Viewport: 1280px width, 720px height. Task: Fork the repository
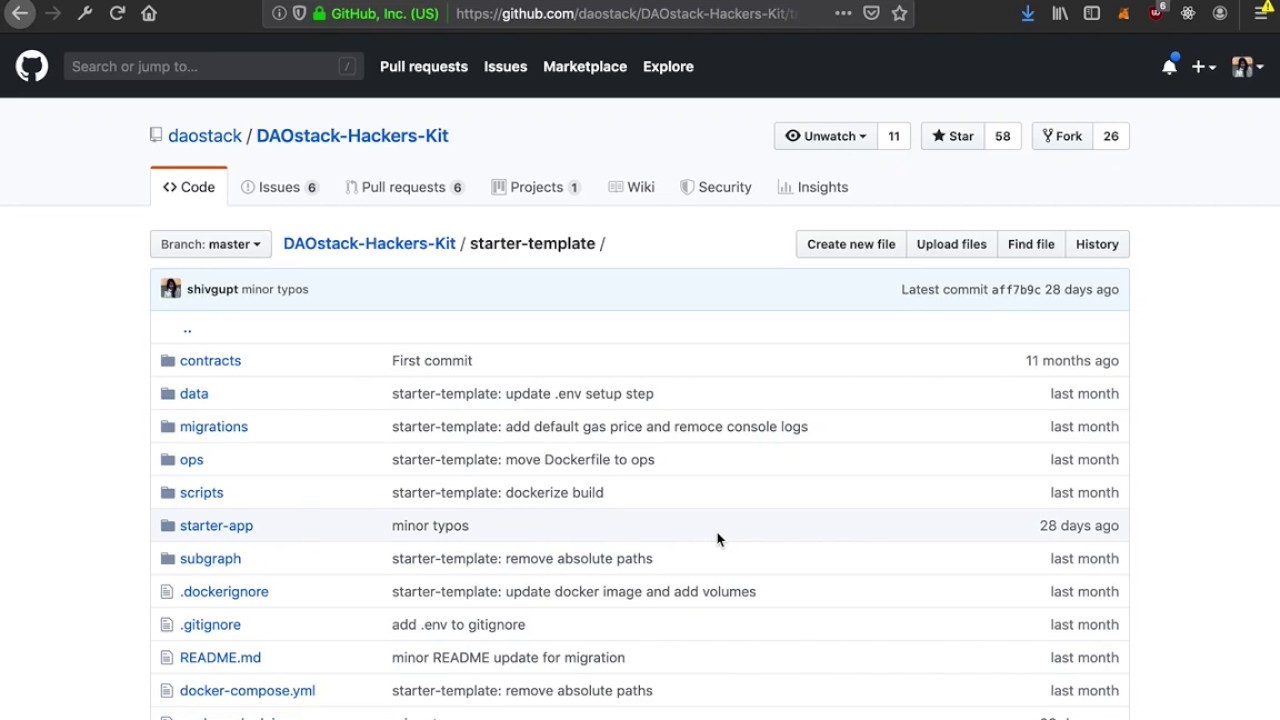[x=1062, y=136]
